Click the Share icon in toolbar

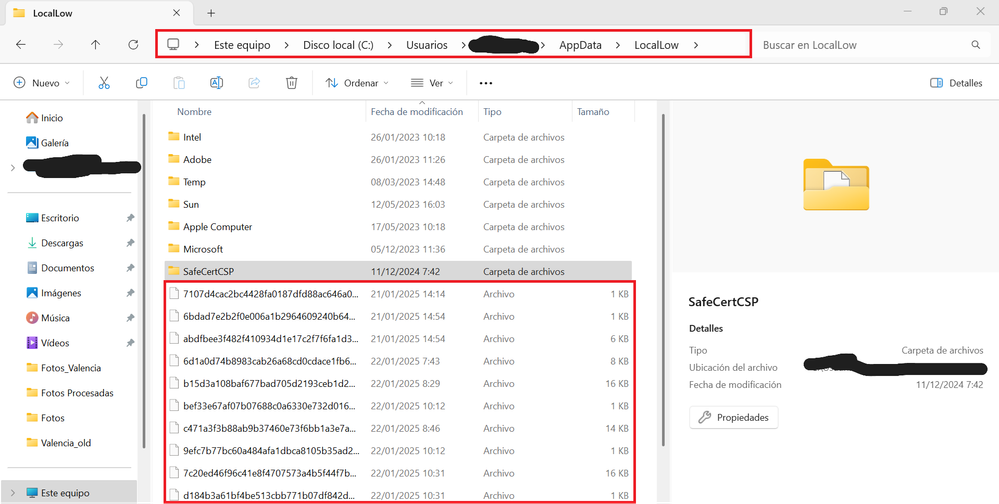[254, 83]
